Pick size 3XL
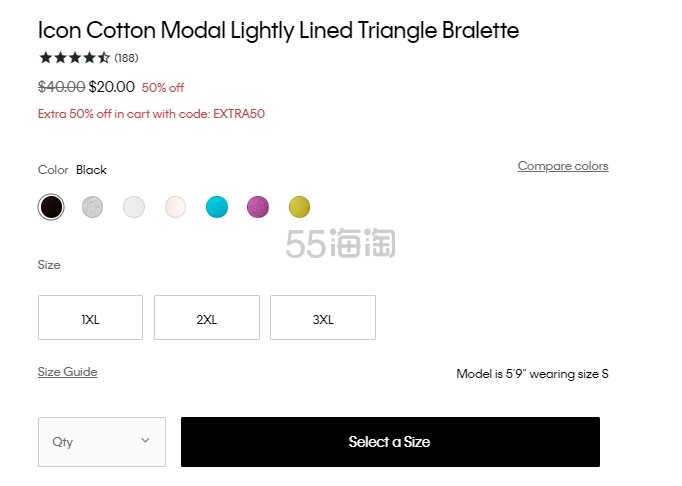 coord(323,318)
